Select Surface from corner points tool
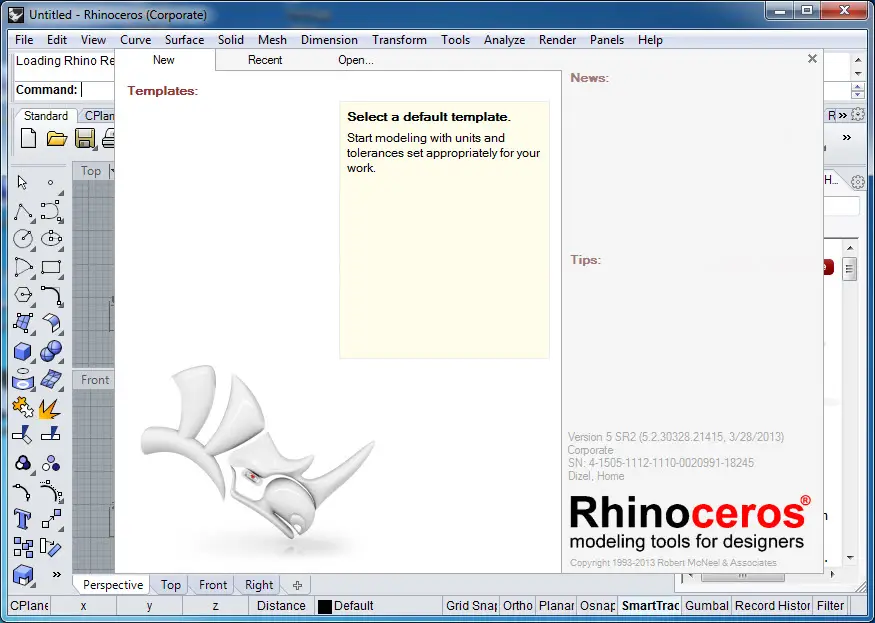This screenshot has width=875, height=623. [x=23, y=323]
